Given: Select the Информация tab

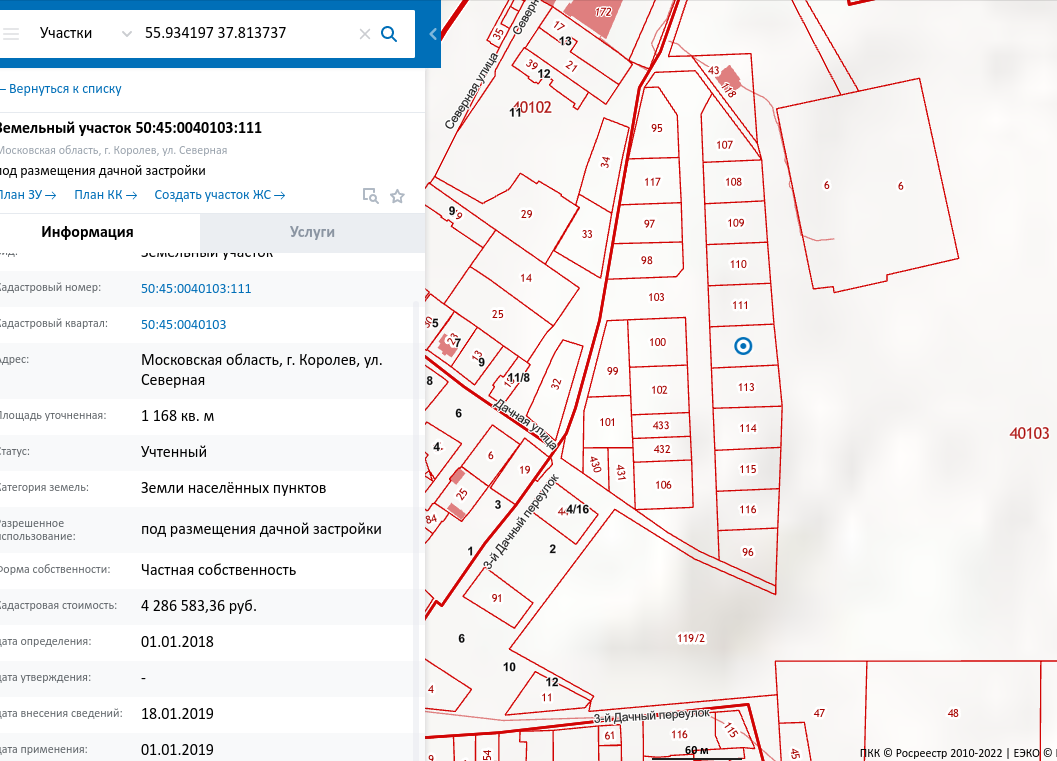Looking at the screenshot, I should [87, 232].
